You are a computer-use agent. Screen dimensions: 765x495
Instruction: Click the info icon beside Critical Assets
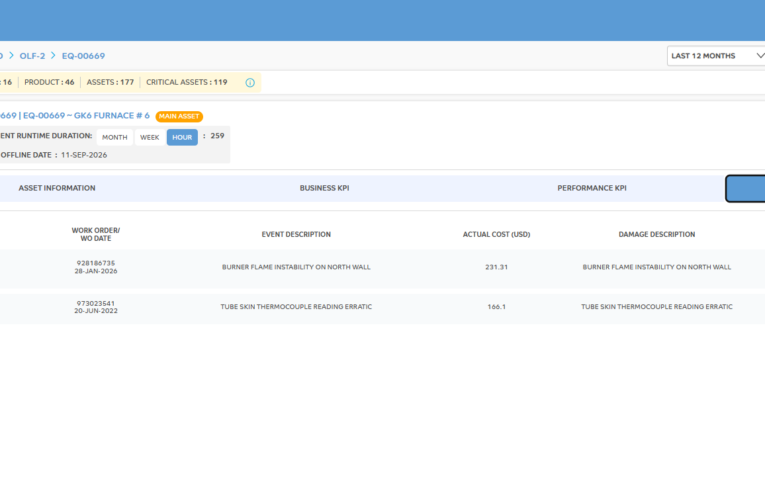pyautogui.click(x=250, y=82)
